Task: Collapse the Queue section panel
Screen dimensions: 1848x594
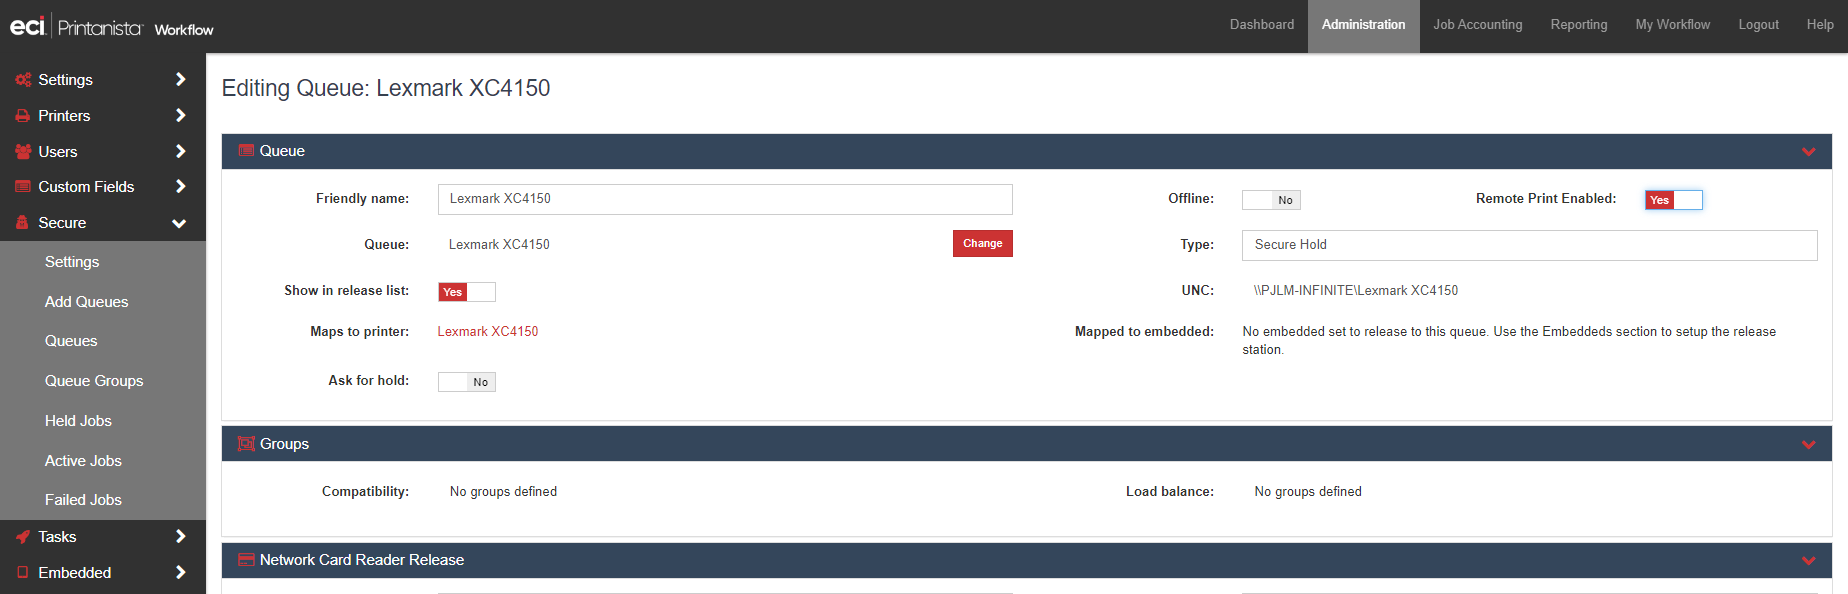Action: tap(1808, 152)
